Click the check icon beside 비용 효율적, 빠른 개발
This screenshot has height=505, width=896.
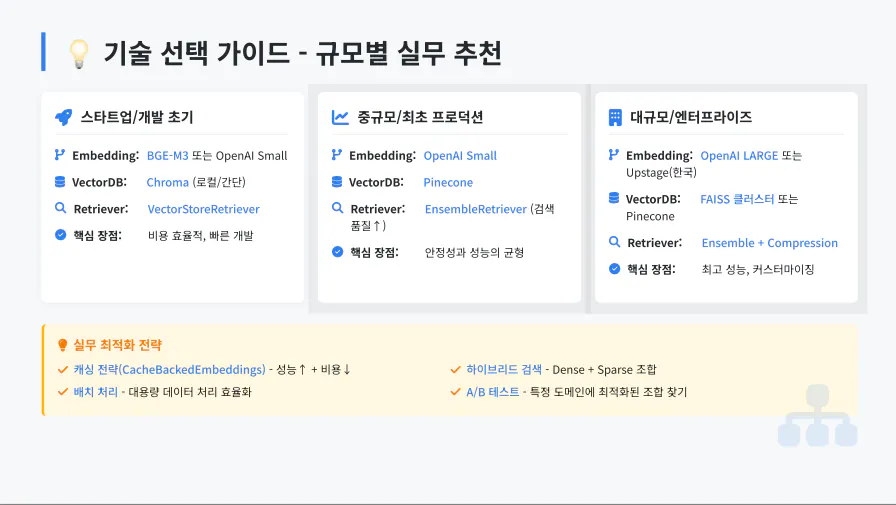click(61, 235)
